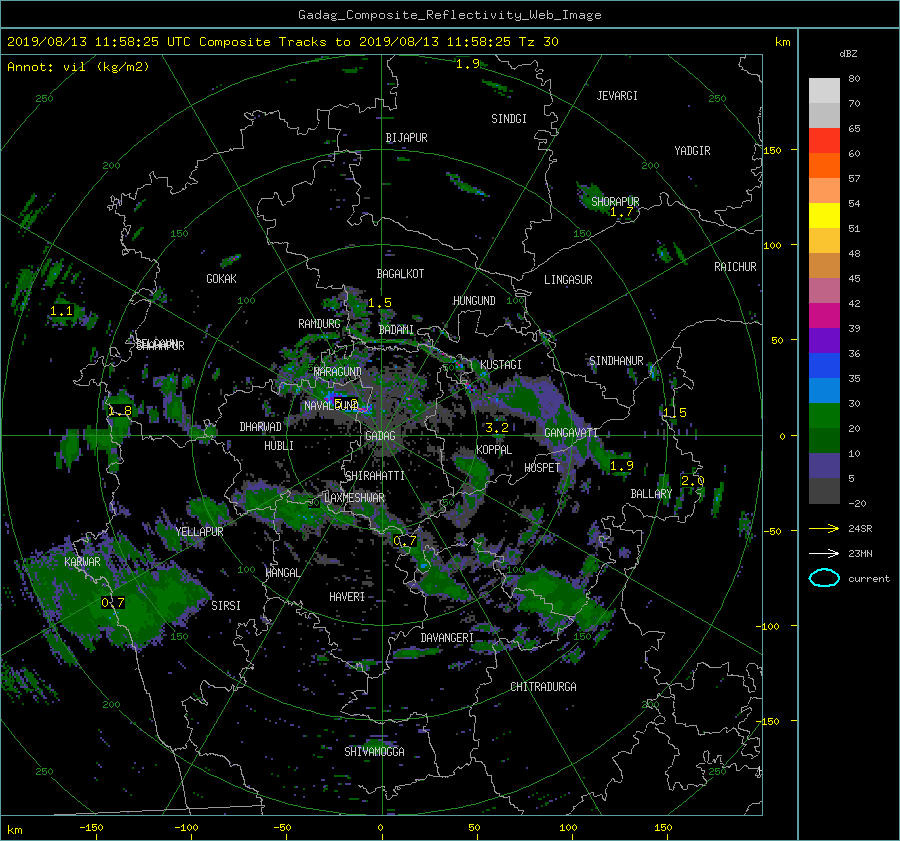The width and height of the screenshot is (900, 841).
Task: Click the 1.1 VIL value at far west
Action: tap(61, 311)
